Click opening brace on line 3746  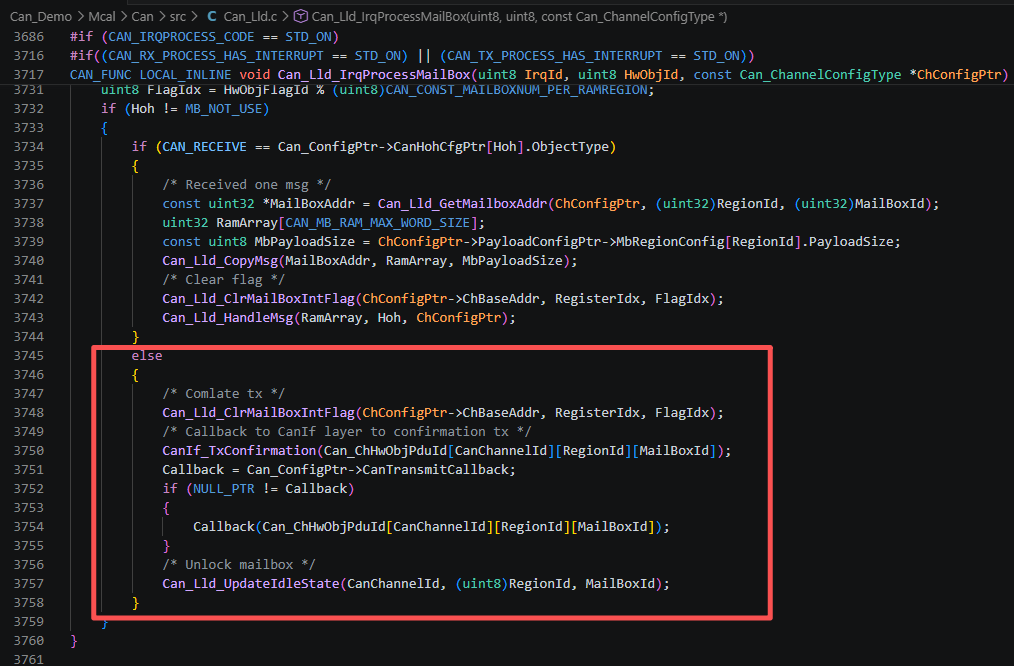tap(135, 375)
